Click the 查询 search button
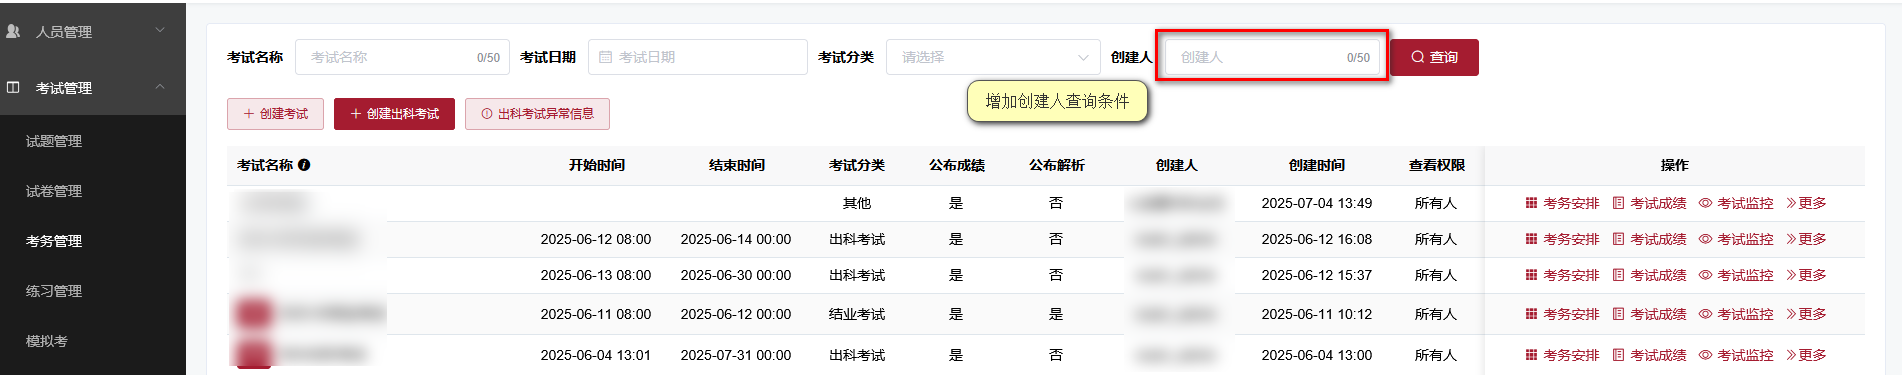Screen dimensions: 1902x375 click(x=1434, y=57)
